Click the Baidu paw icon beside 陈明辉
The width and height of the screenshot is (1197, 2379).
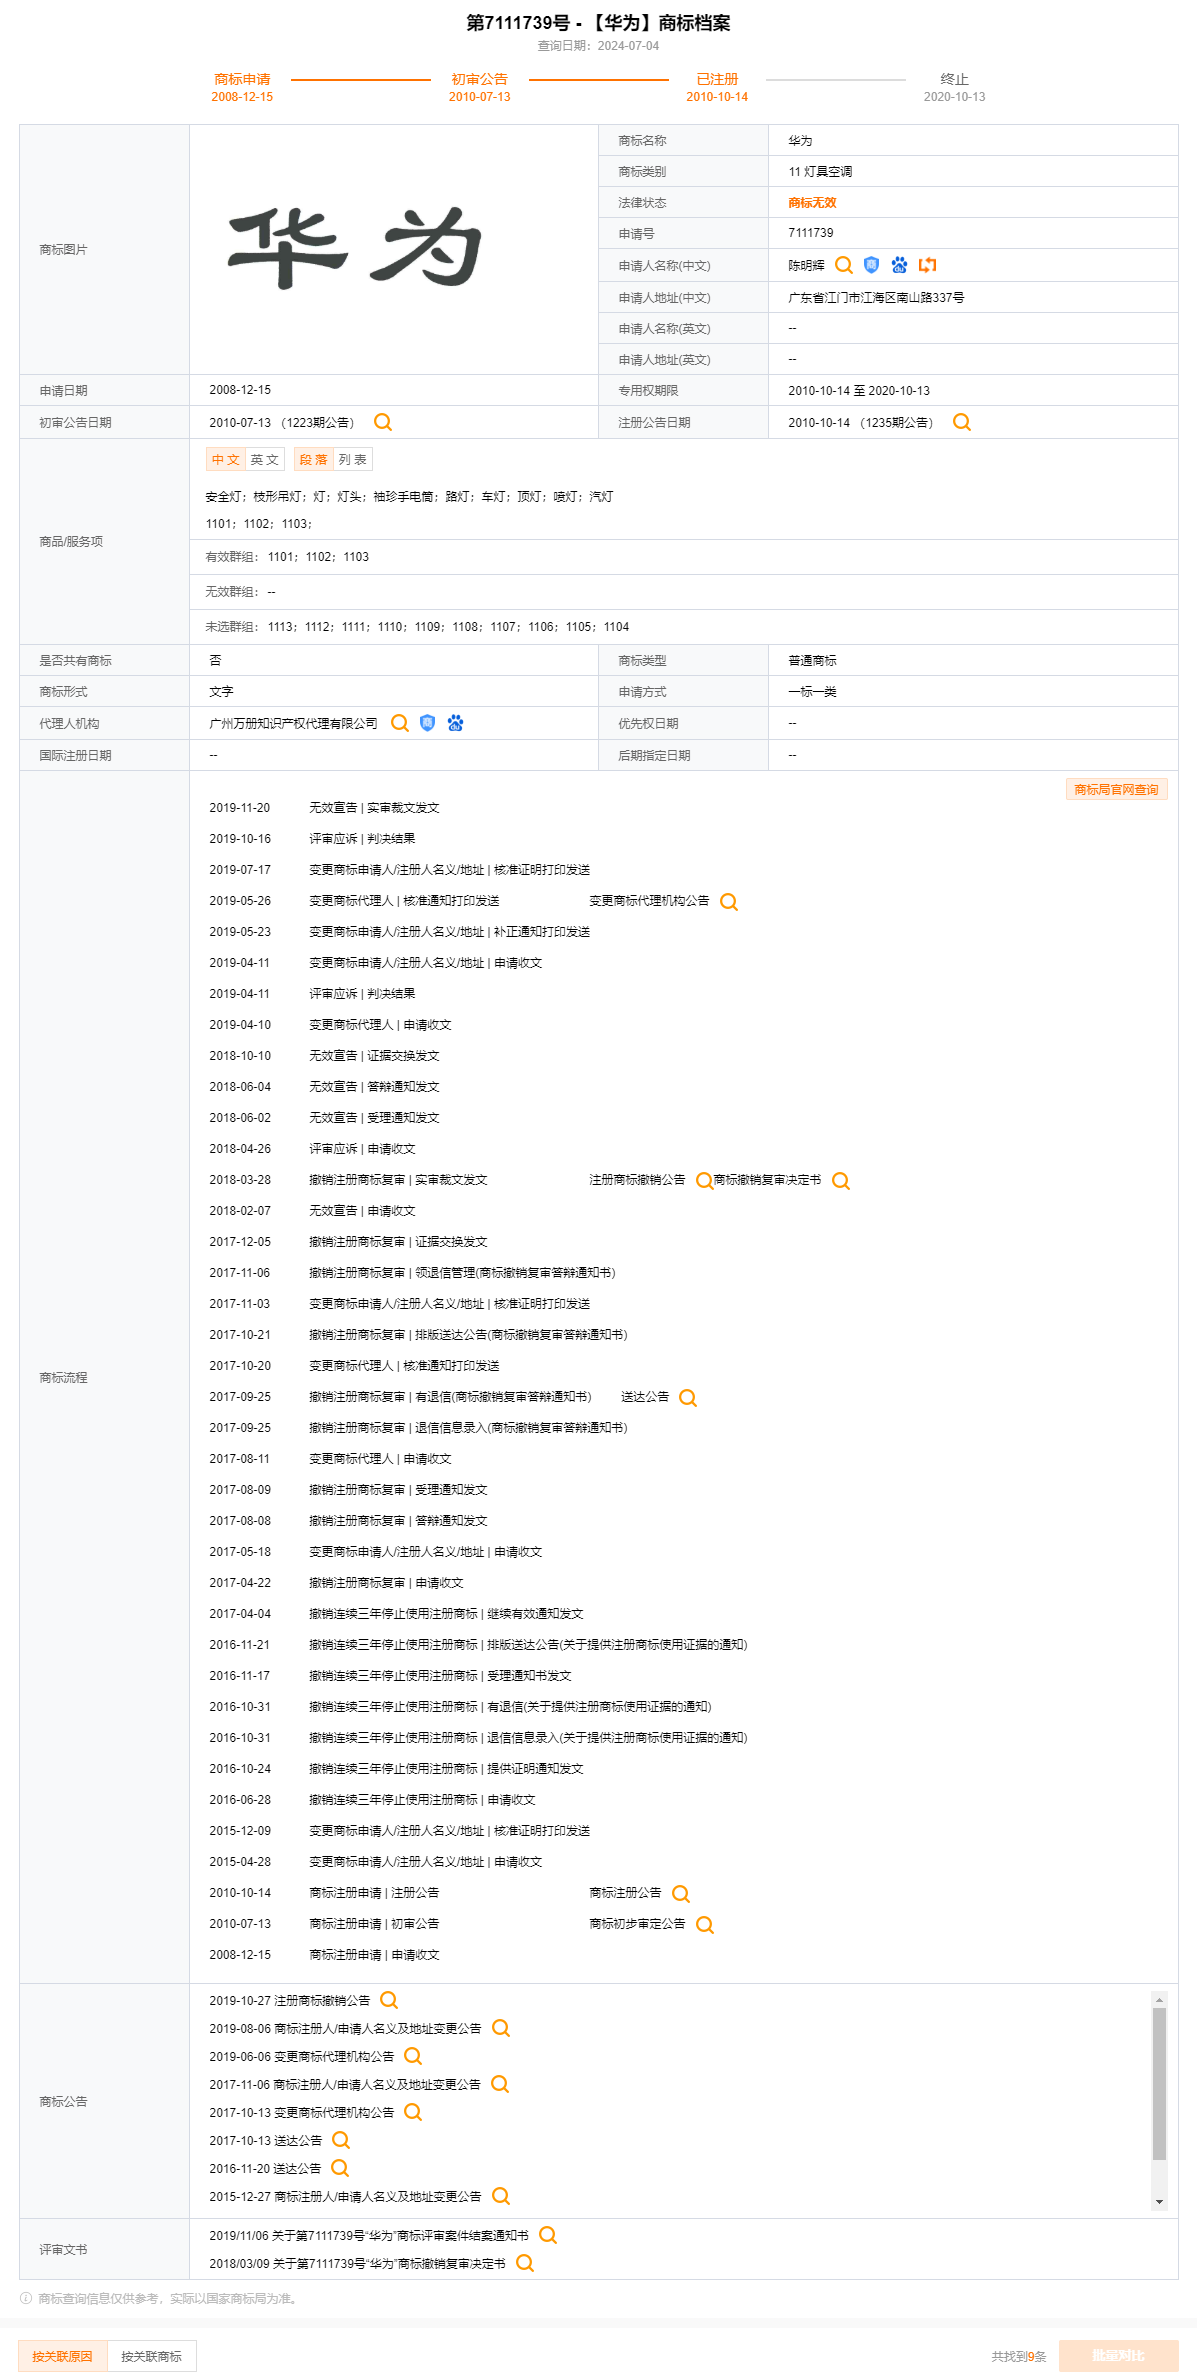pyautogui.click(x=899, y=265)
